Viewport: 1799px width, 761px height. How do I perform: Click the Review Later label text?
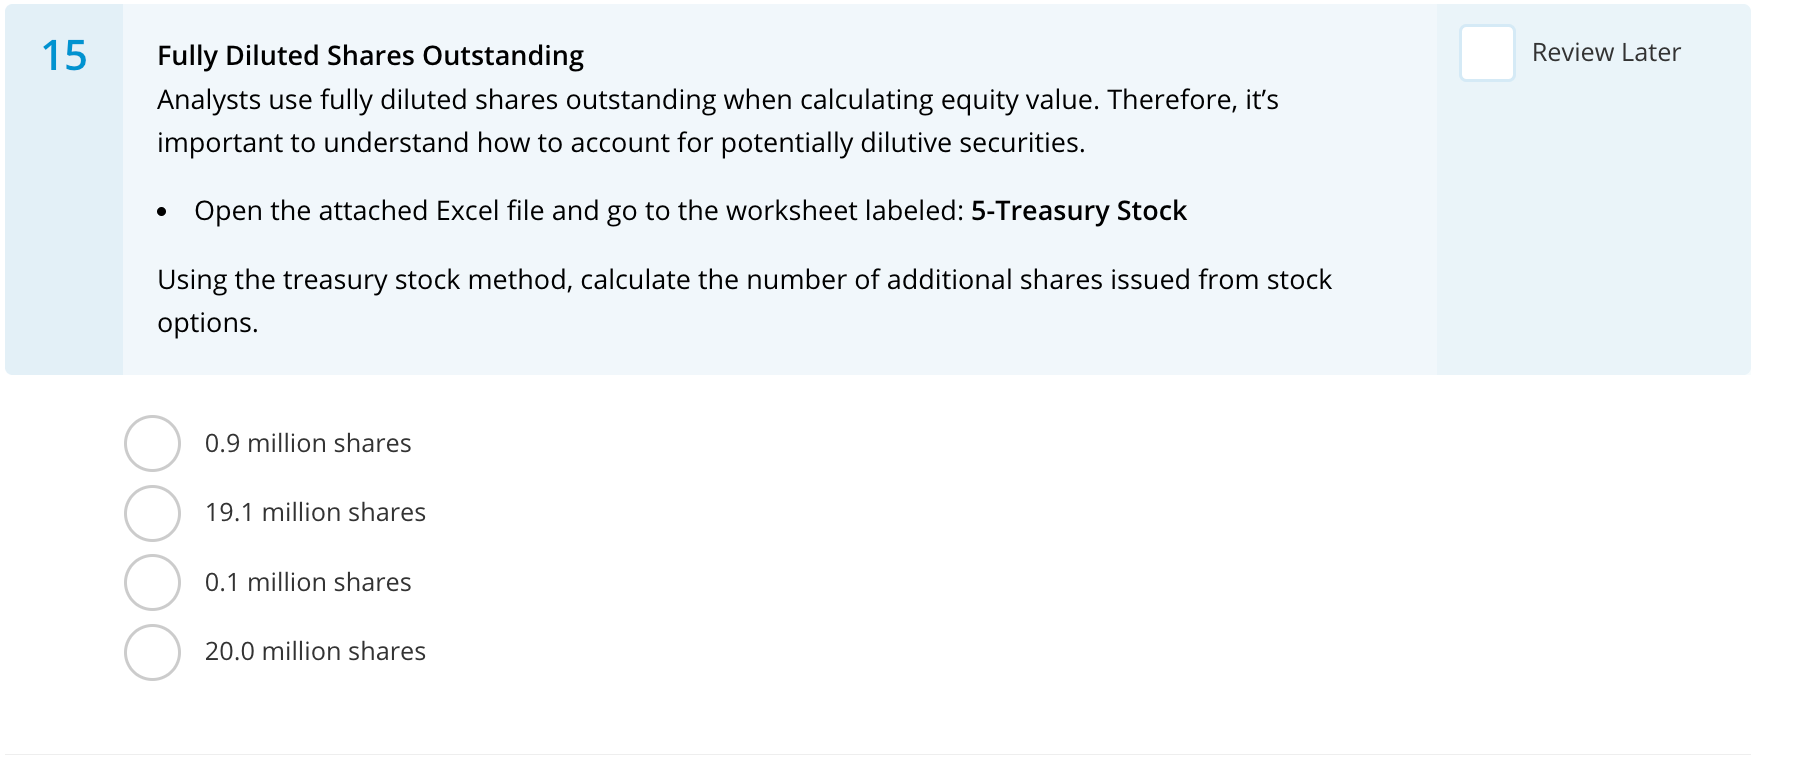1604,52
